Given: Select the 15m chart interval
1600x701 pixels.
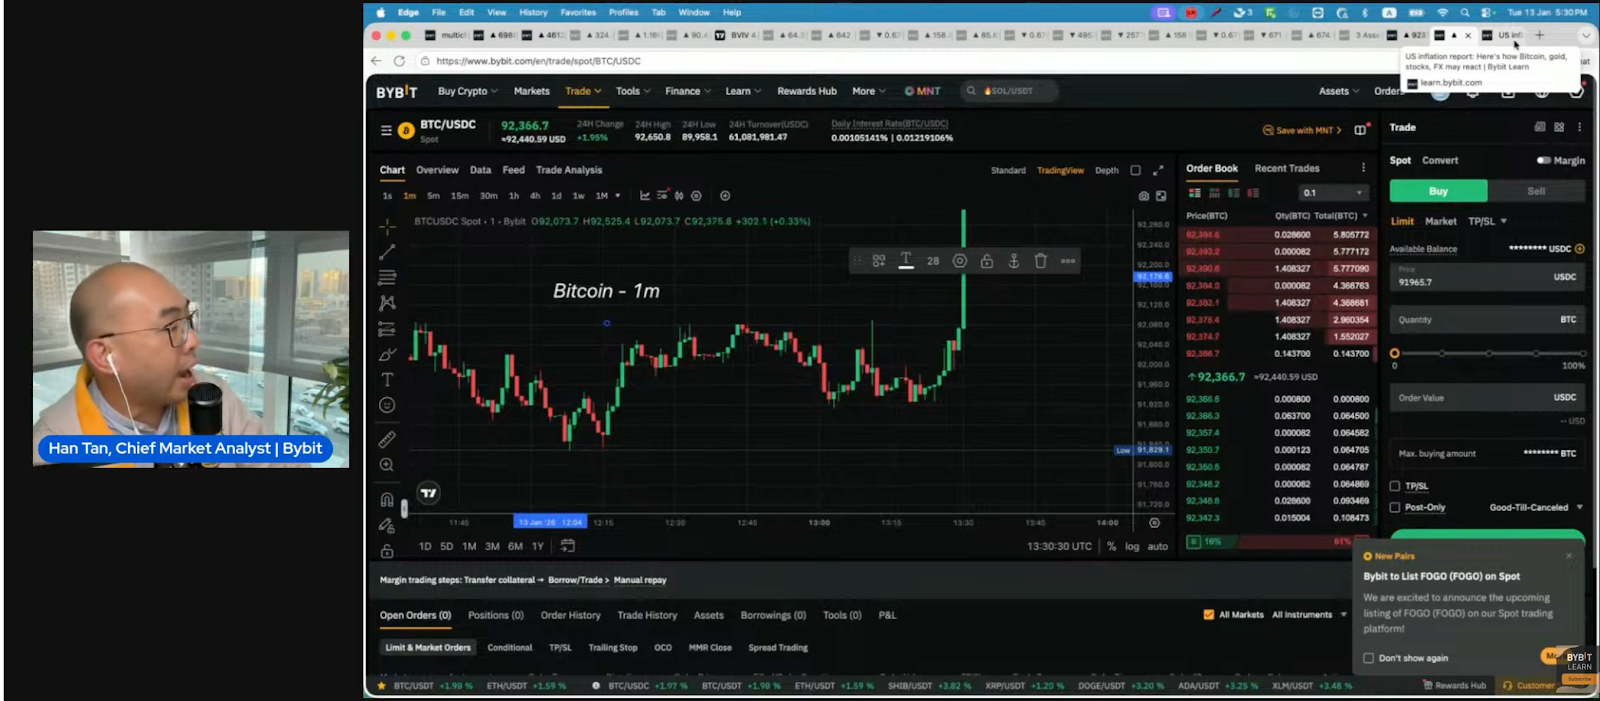Looking at the screenshot, I should coord(459,196).
